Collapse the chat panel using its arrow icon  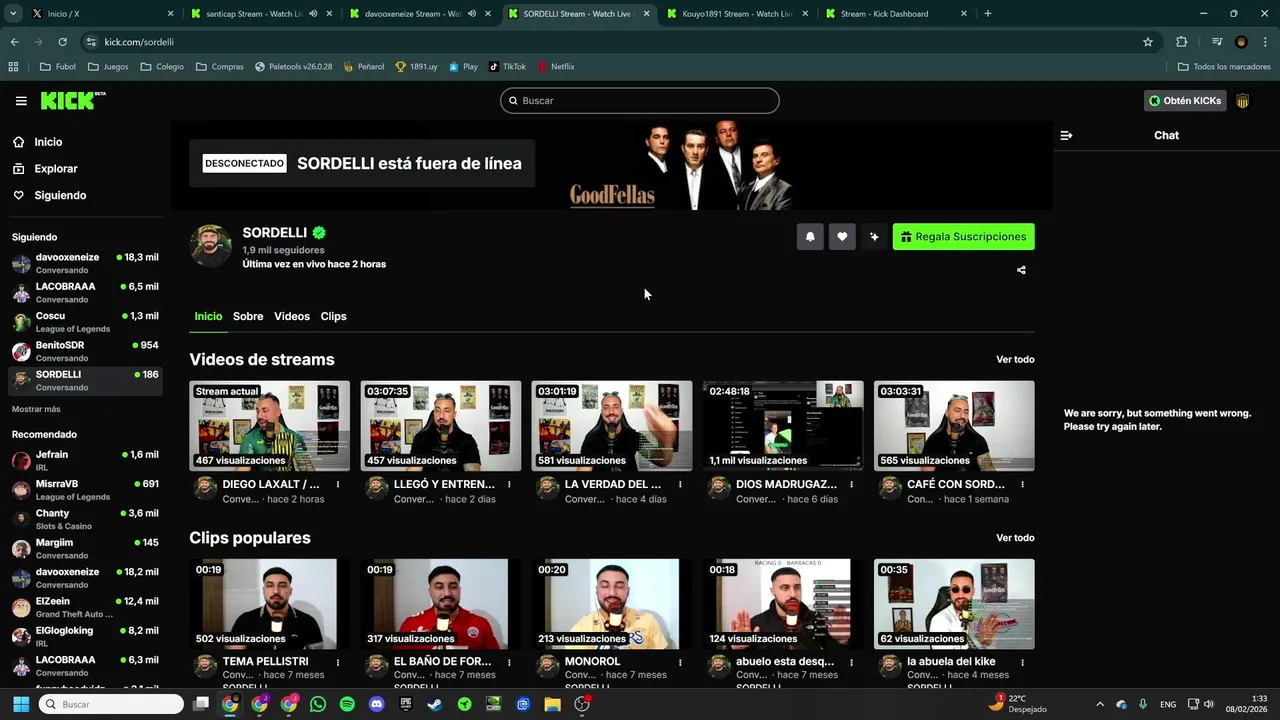tap(1066, 135)
